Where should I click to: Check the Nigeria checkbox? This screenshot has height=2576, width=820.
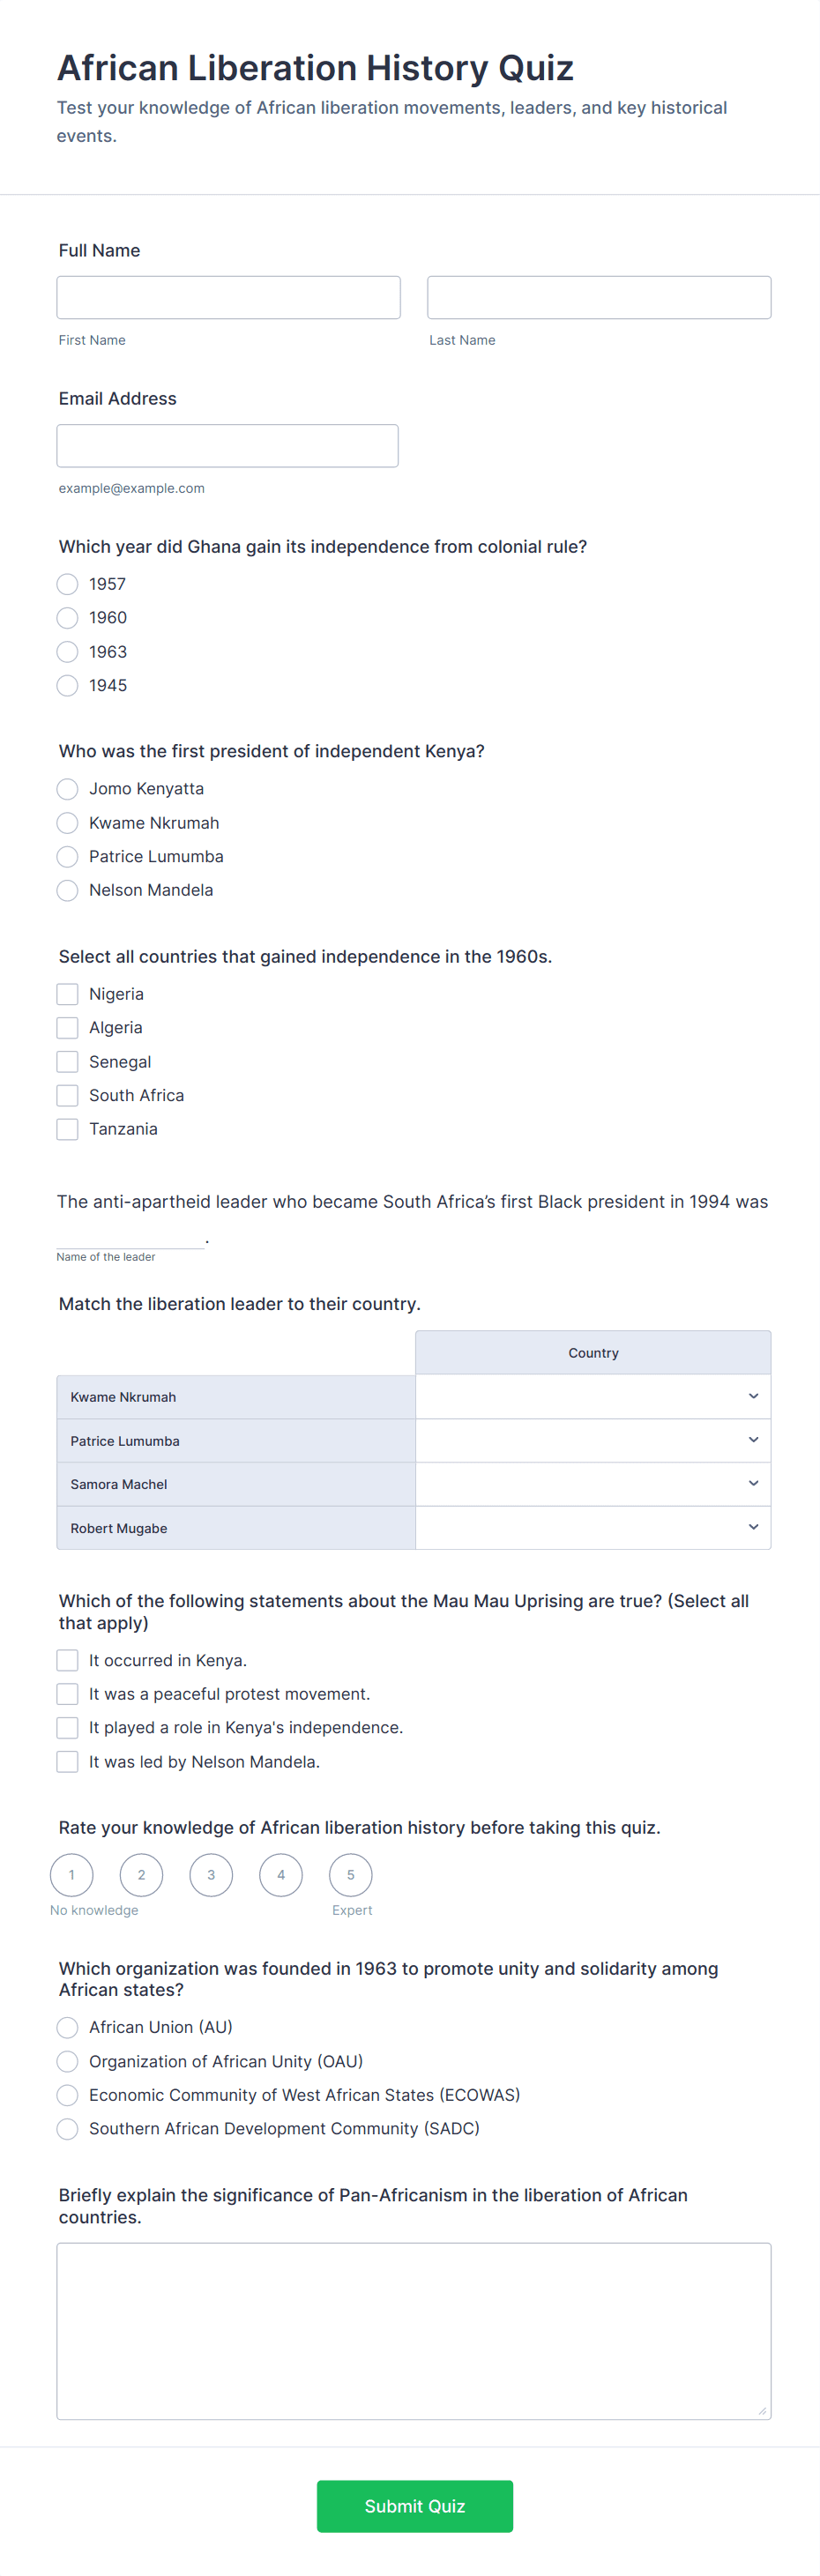coord(67,994)
